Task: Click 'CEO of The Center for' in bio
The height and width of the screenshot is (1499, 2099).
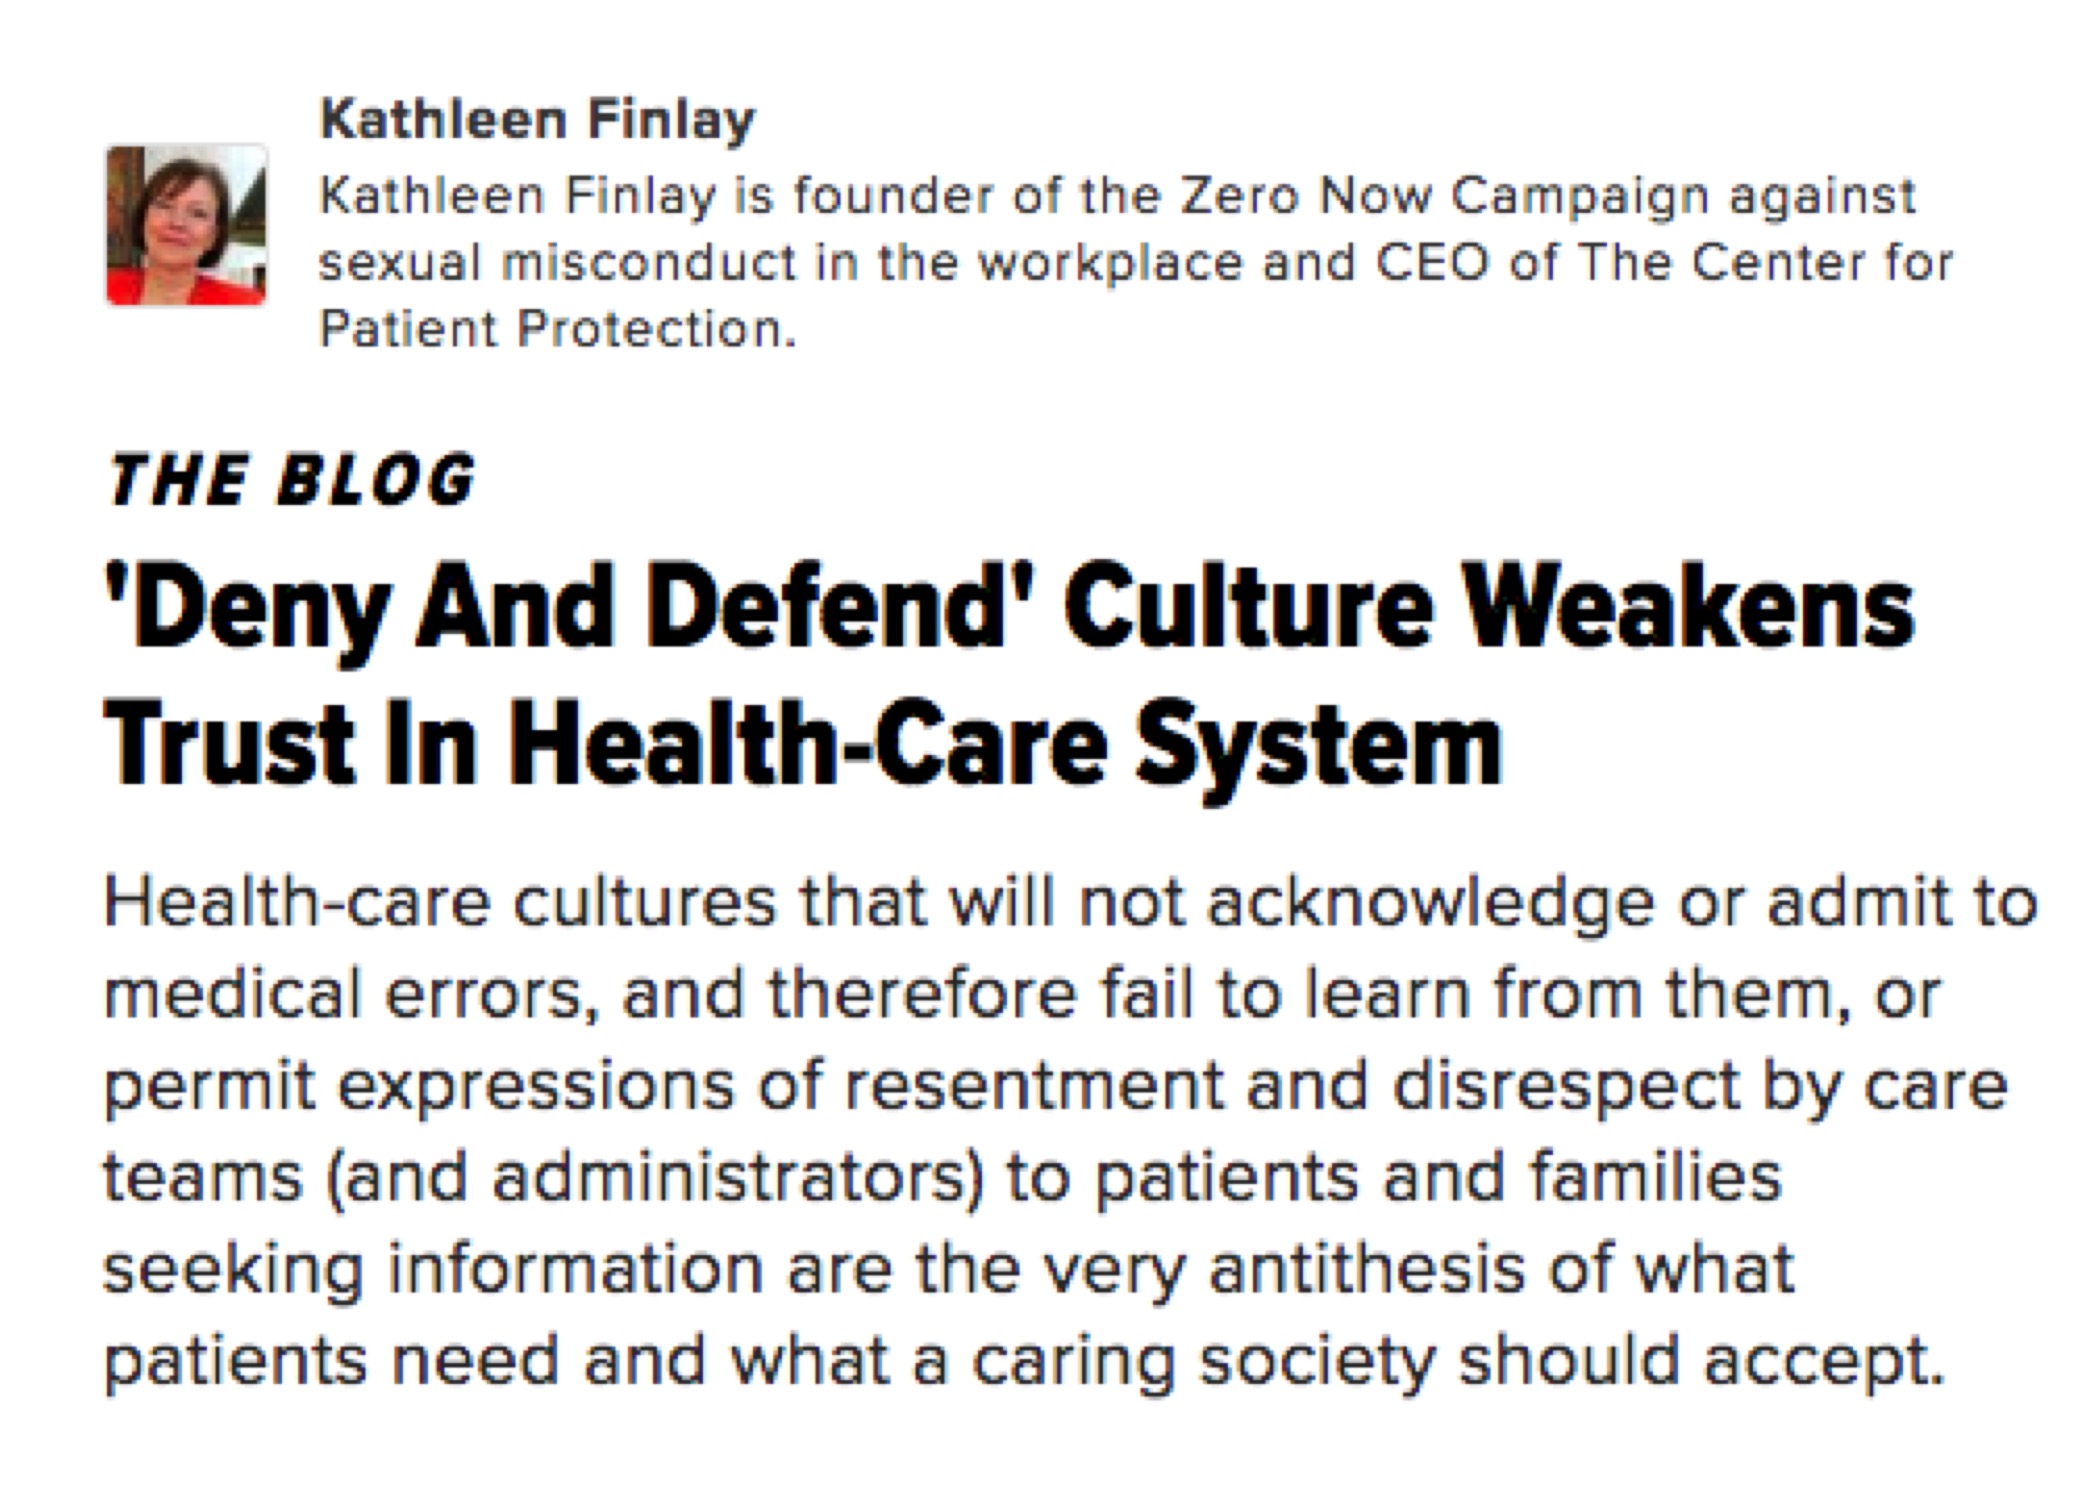Action: point(1664,263)
